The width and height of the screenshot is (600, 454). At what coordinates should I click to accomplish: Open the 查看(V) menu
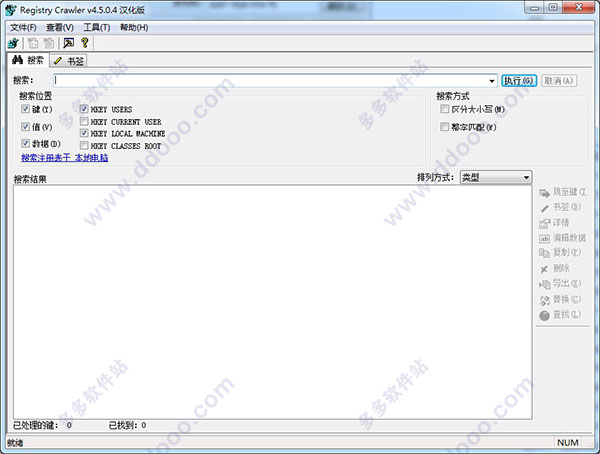pos(60,28)
